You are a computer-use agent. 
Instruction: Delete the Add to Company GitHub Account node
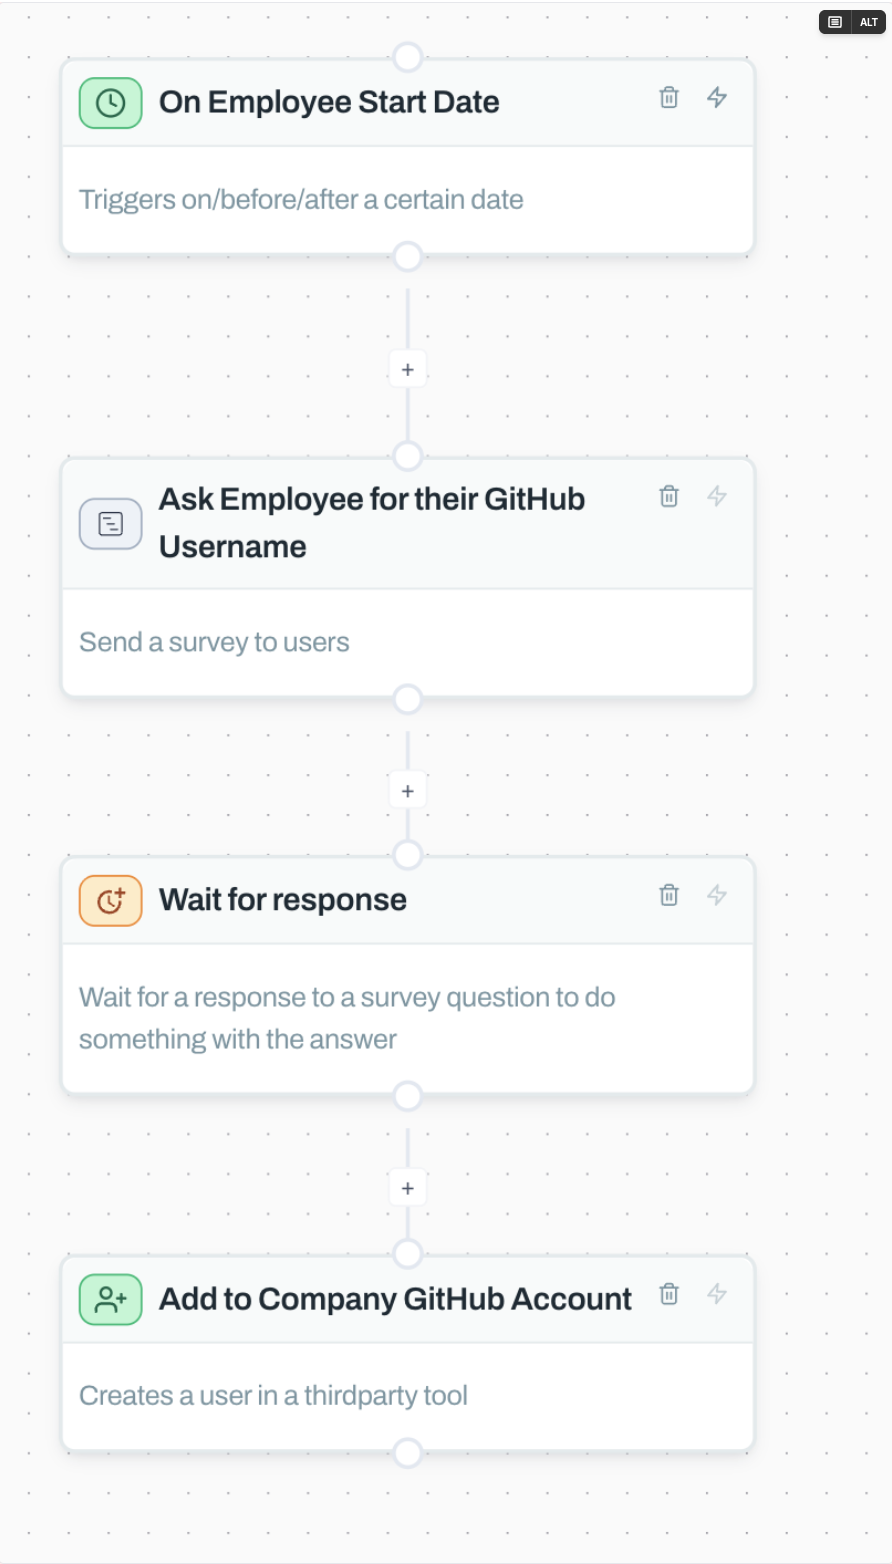tap(669, 1294)
